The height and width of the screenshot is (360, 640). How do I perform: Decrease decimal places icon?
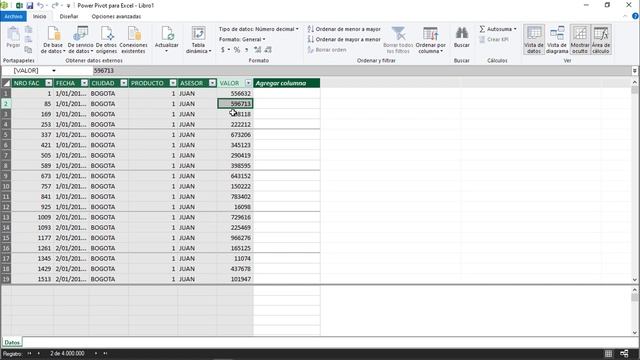[x=268, y=50]
